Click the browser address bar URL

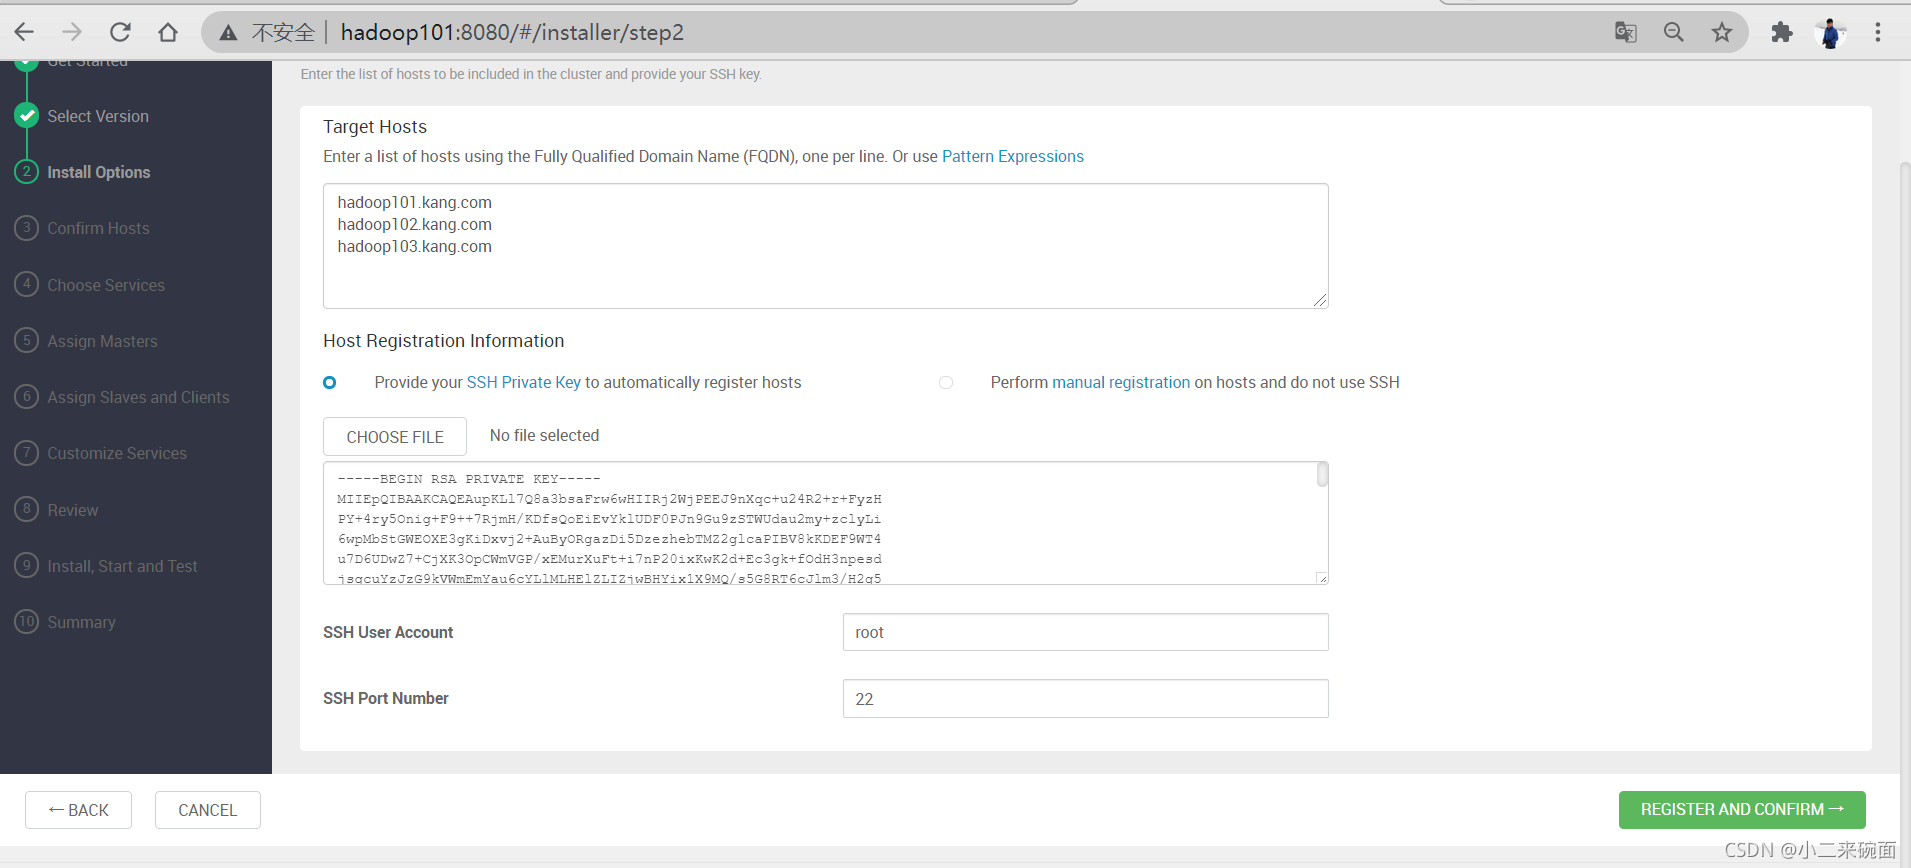tap(512, 32)
